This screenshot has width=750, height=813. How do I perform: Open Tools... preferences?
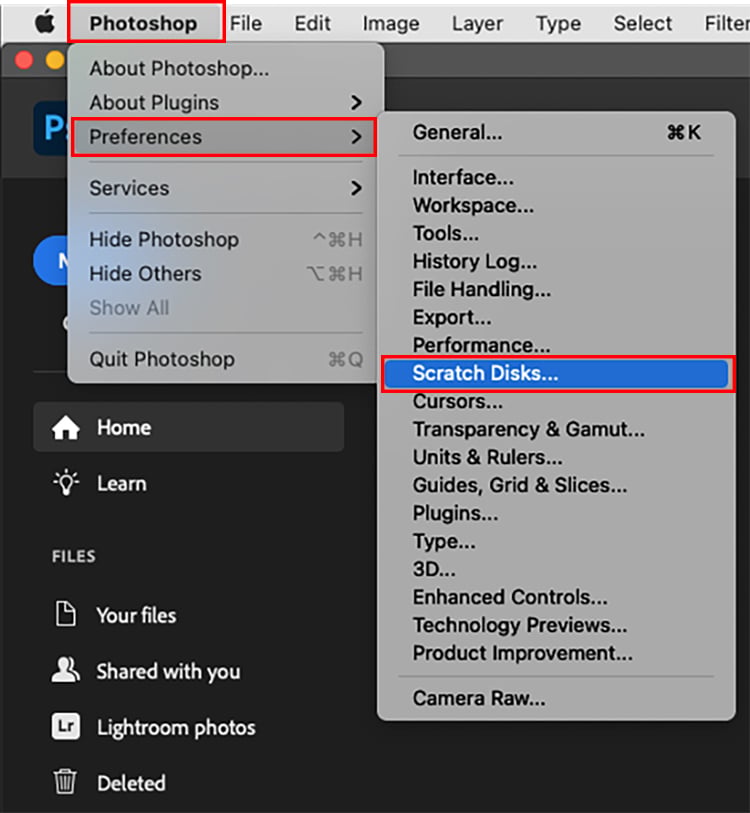click(x=556, y=234)
